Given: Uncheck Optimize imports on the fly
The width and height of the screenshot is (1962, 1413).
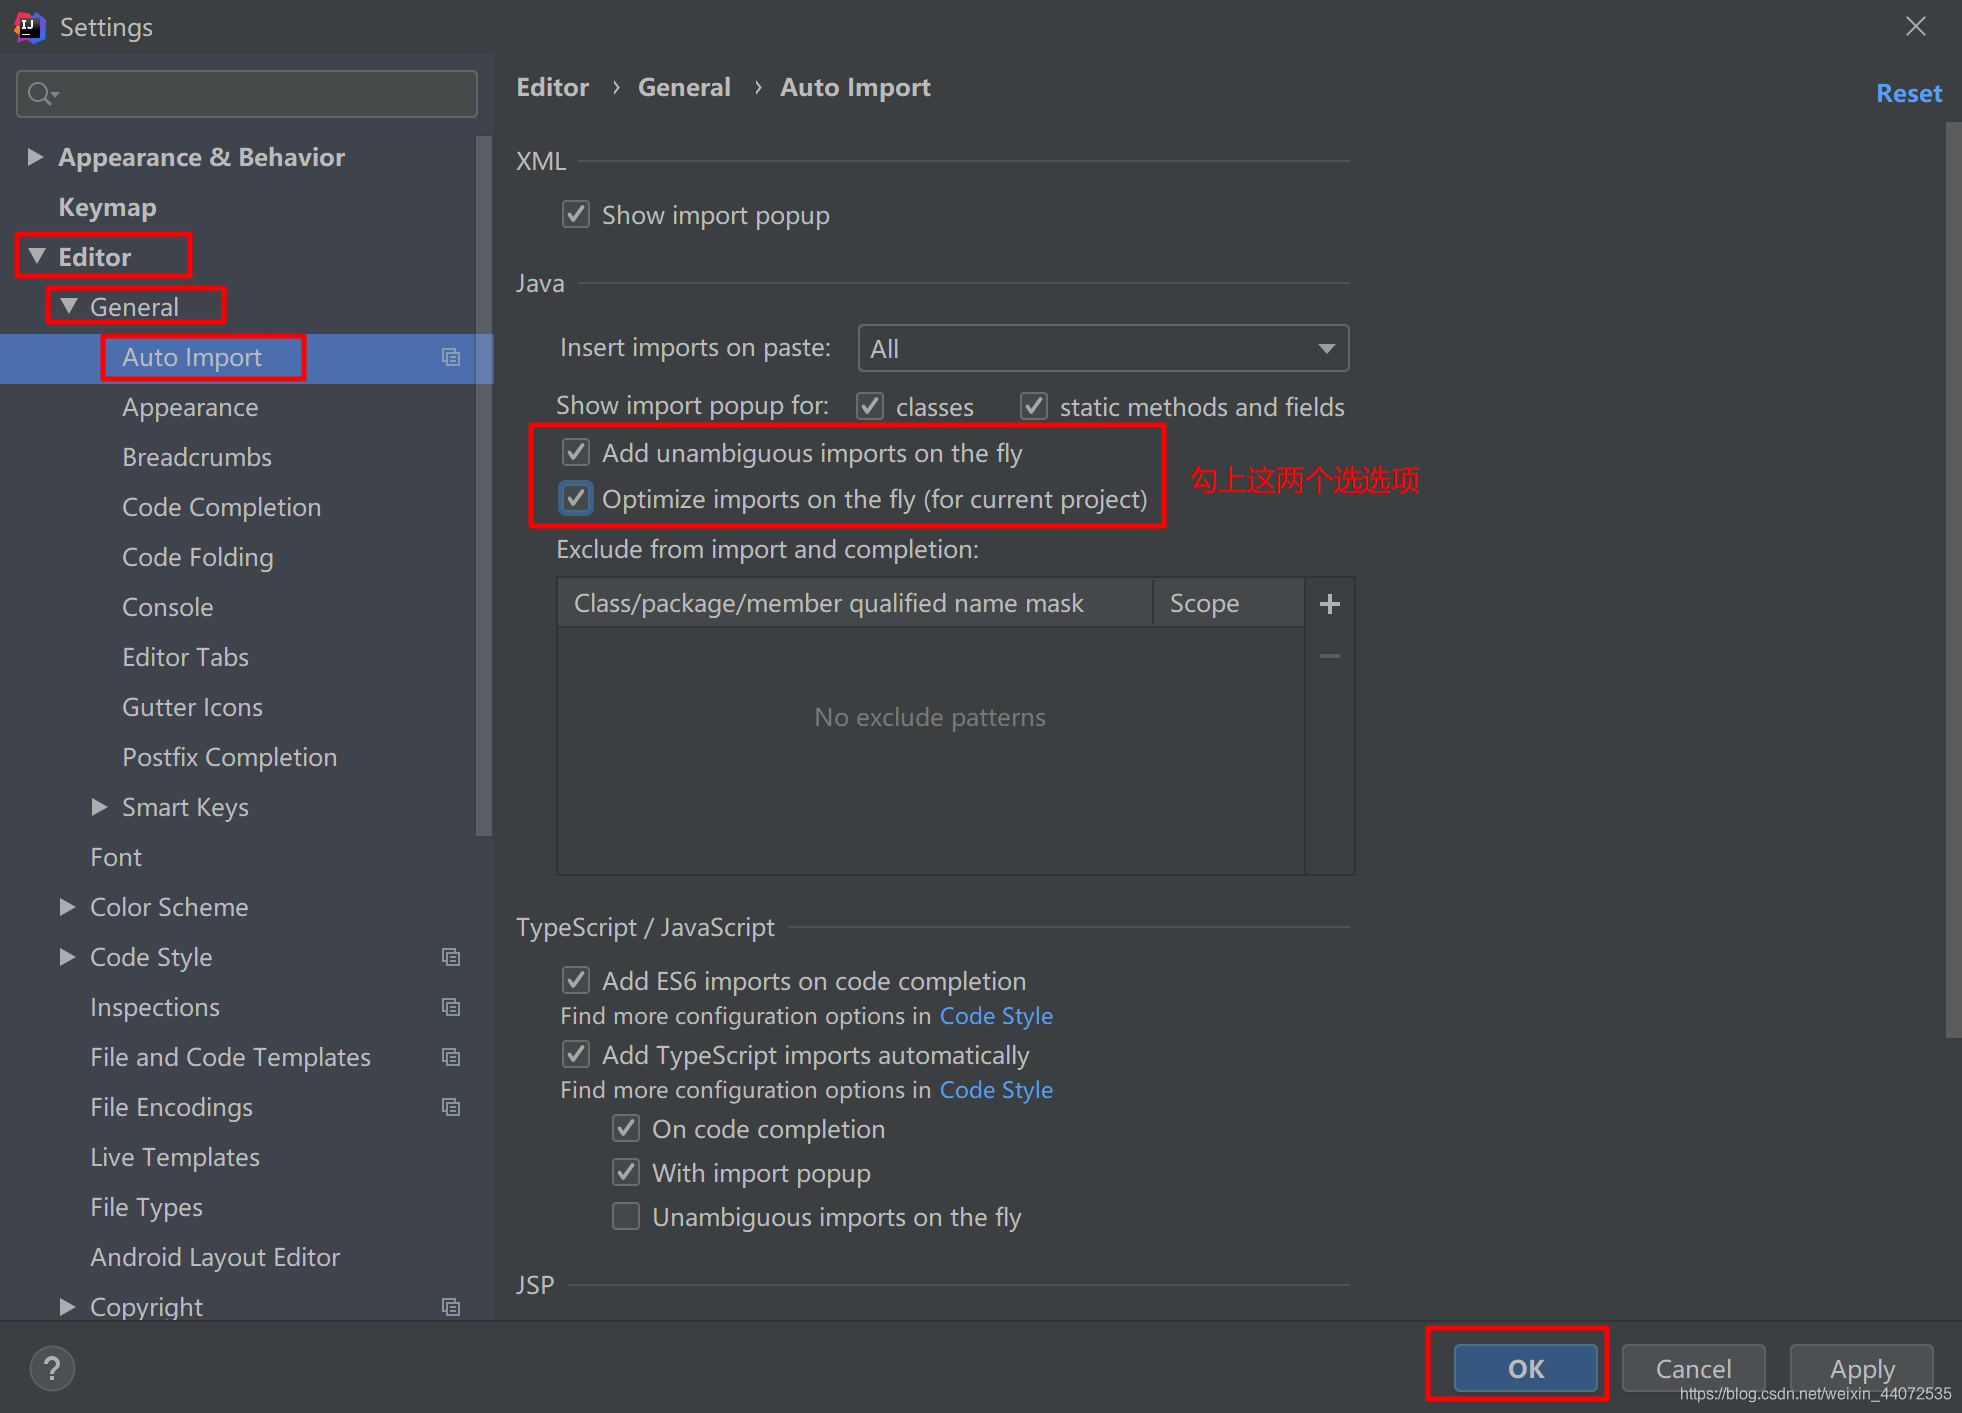Looking at the screenshot, I should click(576, 499).
